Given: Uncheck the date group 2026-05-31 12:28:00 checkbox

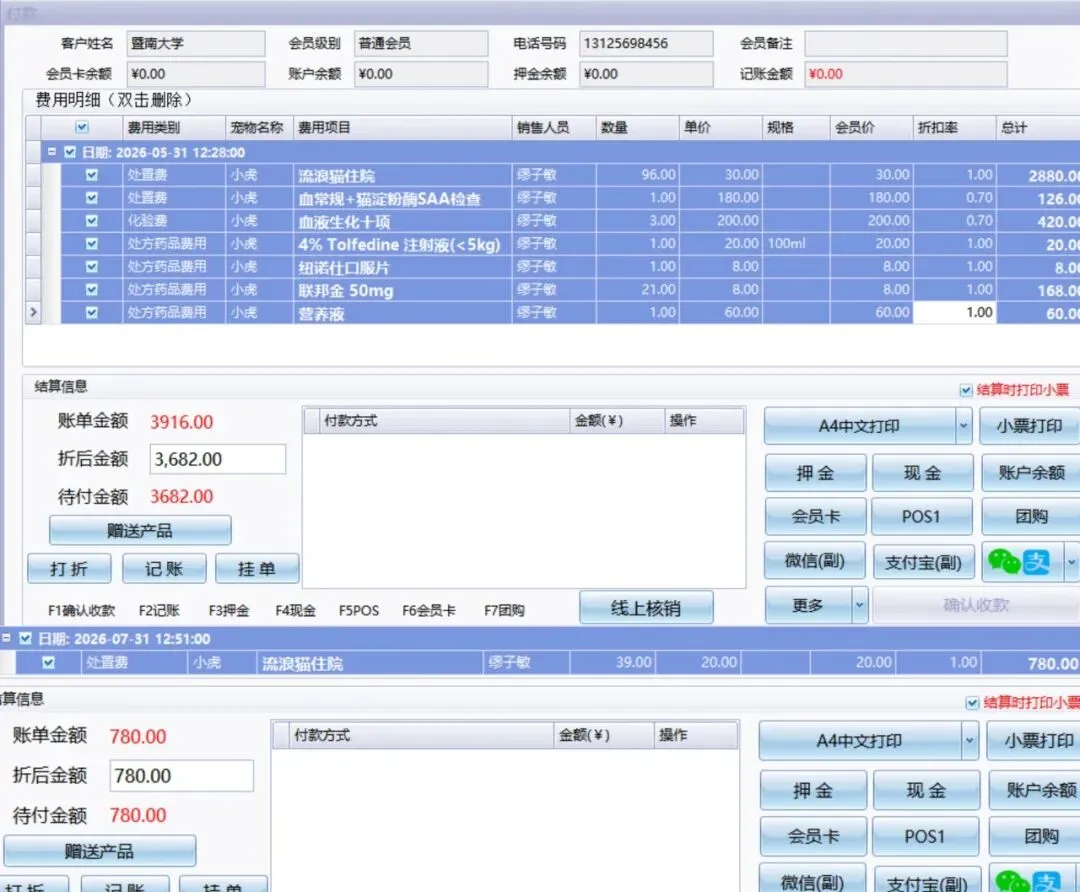Looking at the screenshot, I should point(70,152).
